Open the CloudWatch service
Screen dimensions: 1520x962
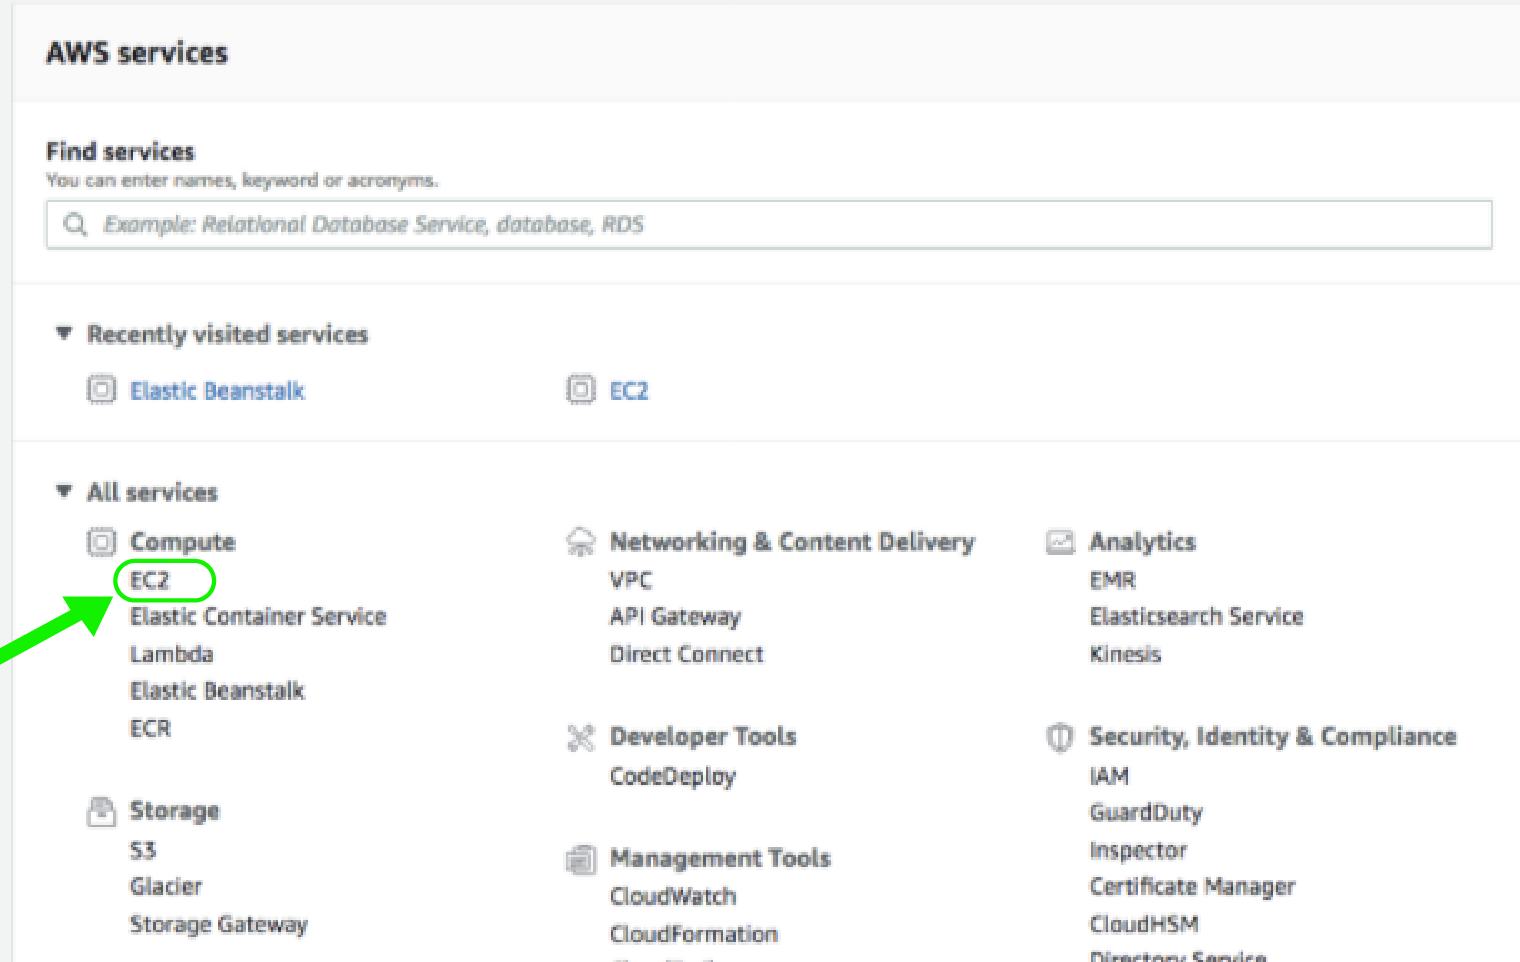[x=673, y=896]
